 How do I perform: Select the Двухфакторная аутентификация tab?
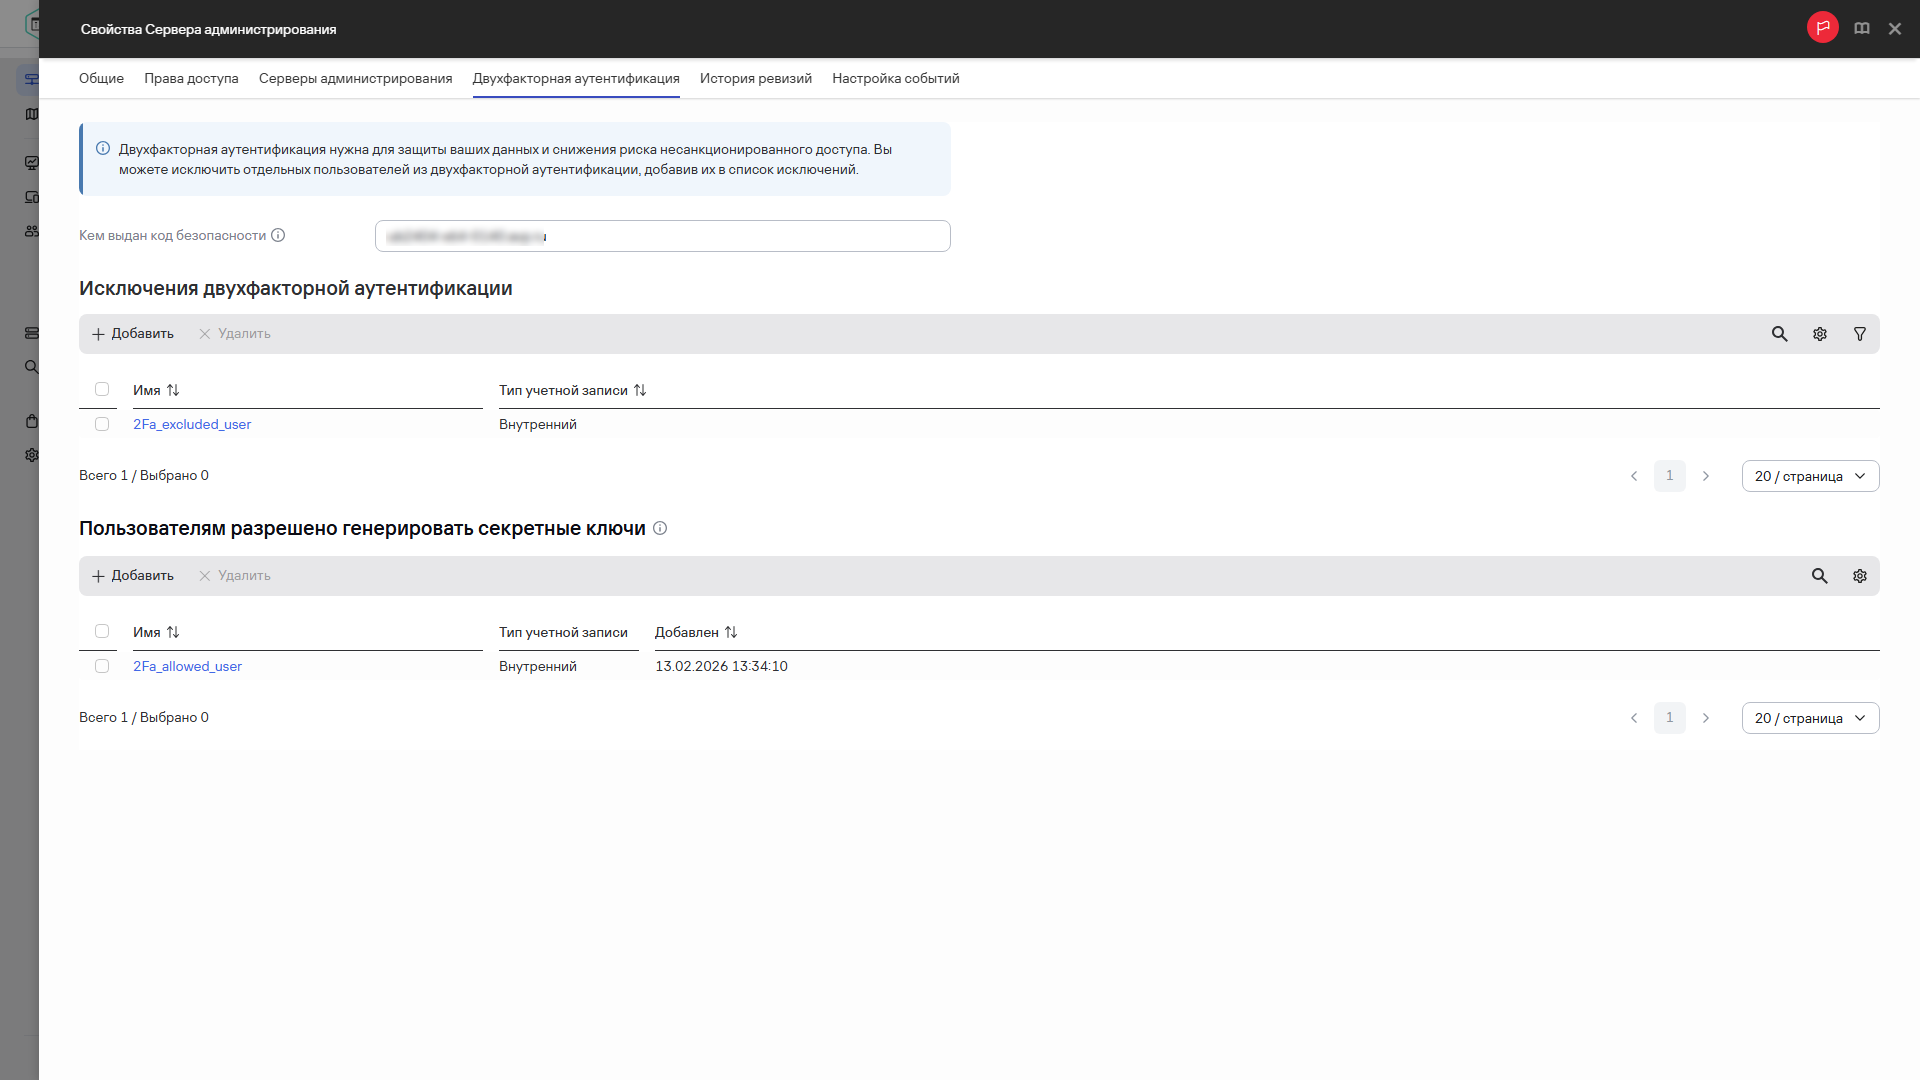point(576,78)
